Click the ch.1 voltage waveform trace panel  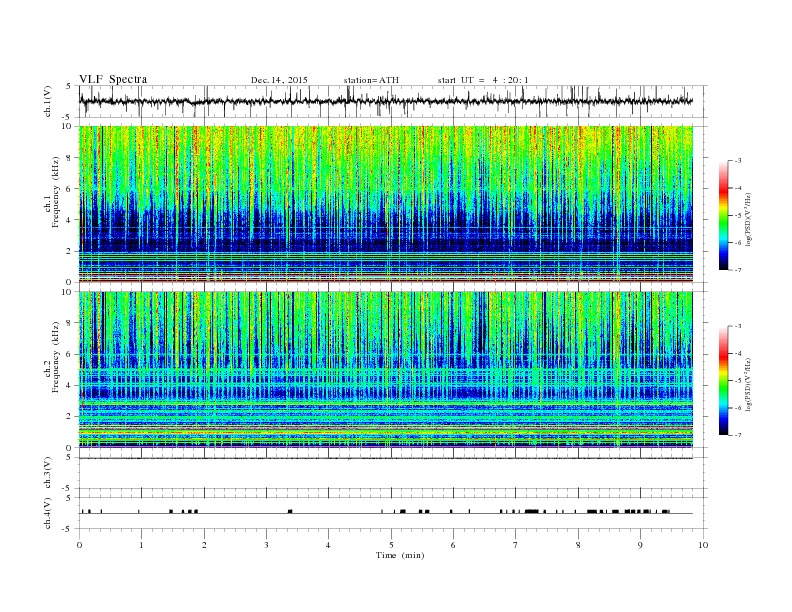393,101
